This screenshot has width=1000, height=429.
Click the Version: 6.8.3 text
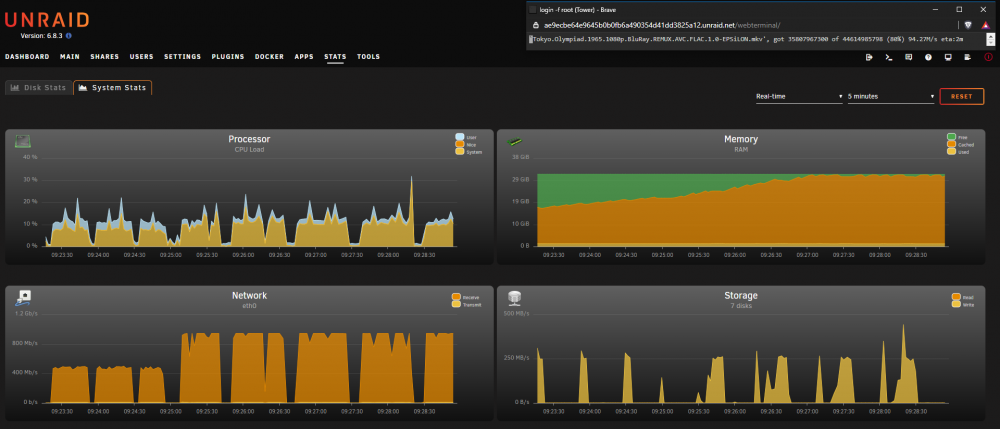click(x=41, y=36)
